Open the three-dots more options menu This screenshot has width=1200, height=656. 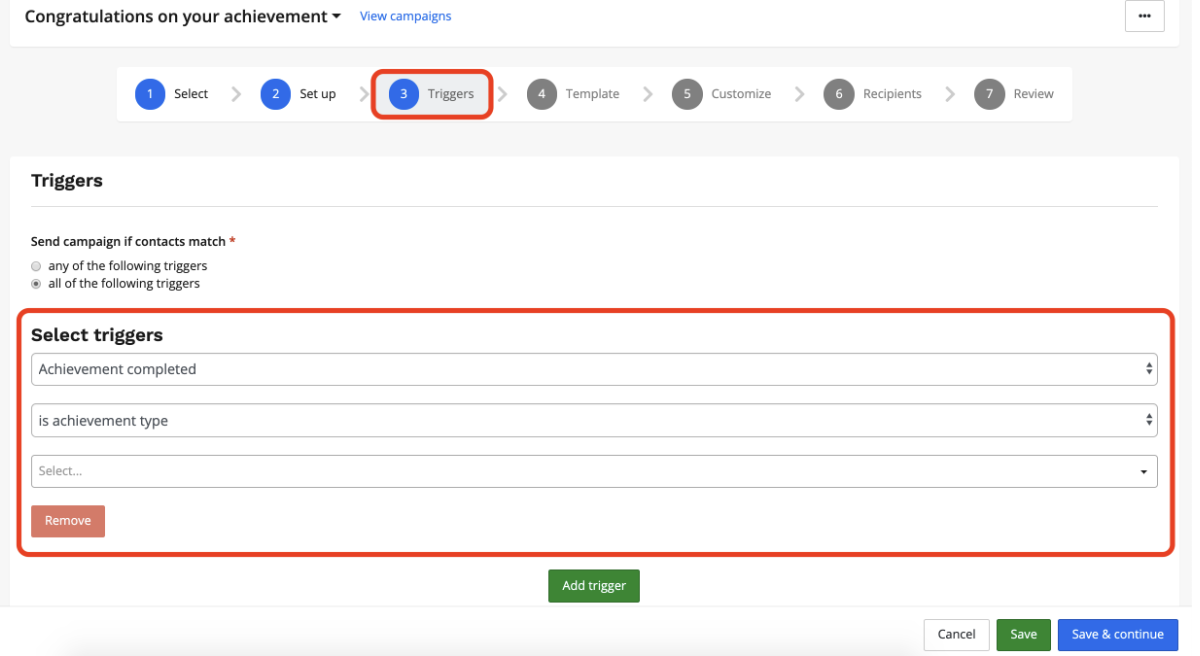click(1144, 16)
